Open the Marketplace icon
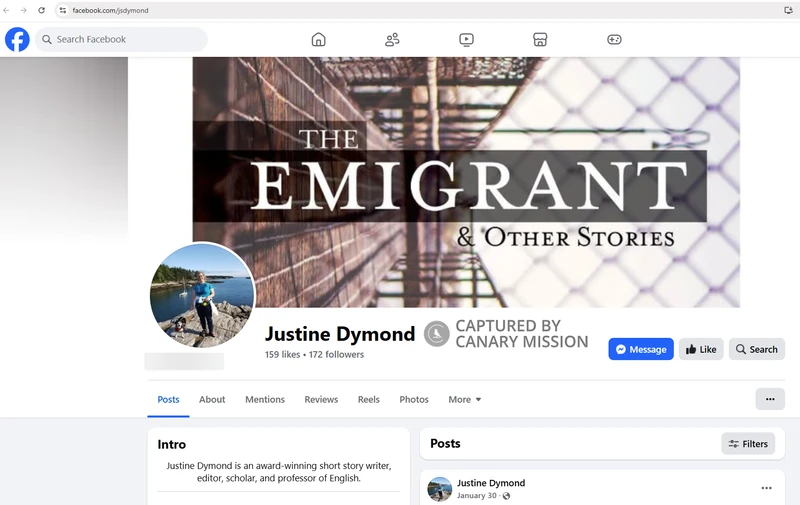800x505 pixels. click(x=540, y=39)
